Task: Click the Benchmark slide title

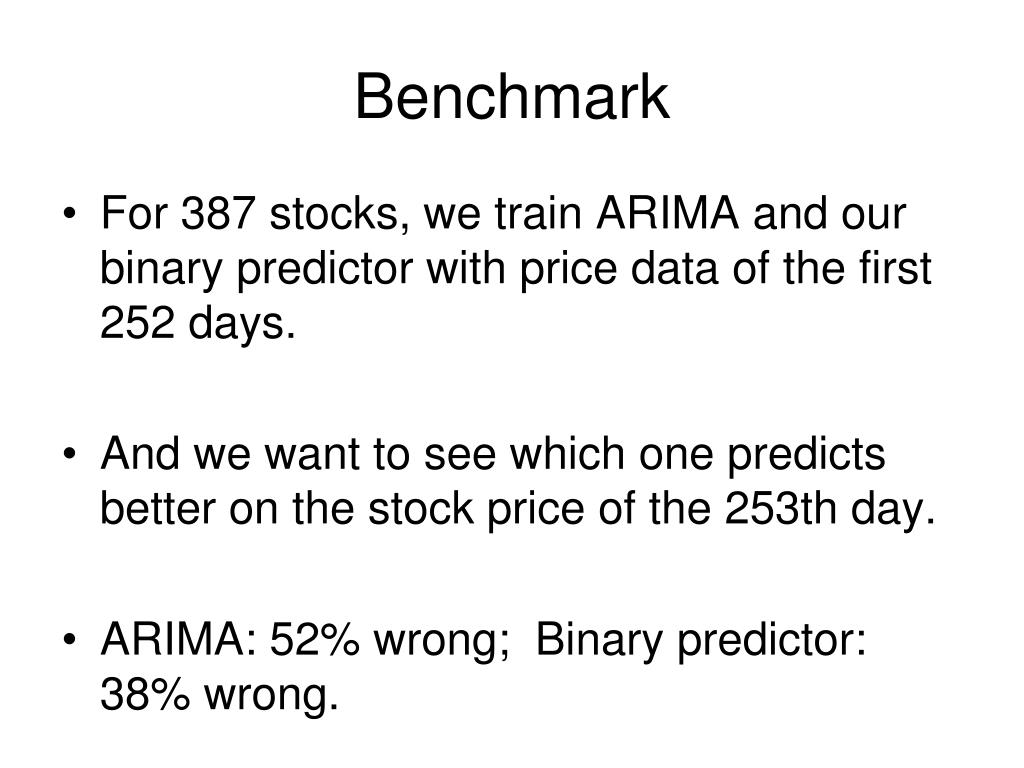Action: tap(512, 97)
